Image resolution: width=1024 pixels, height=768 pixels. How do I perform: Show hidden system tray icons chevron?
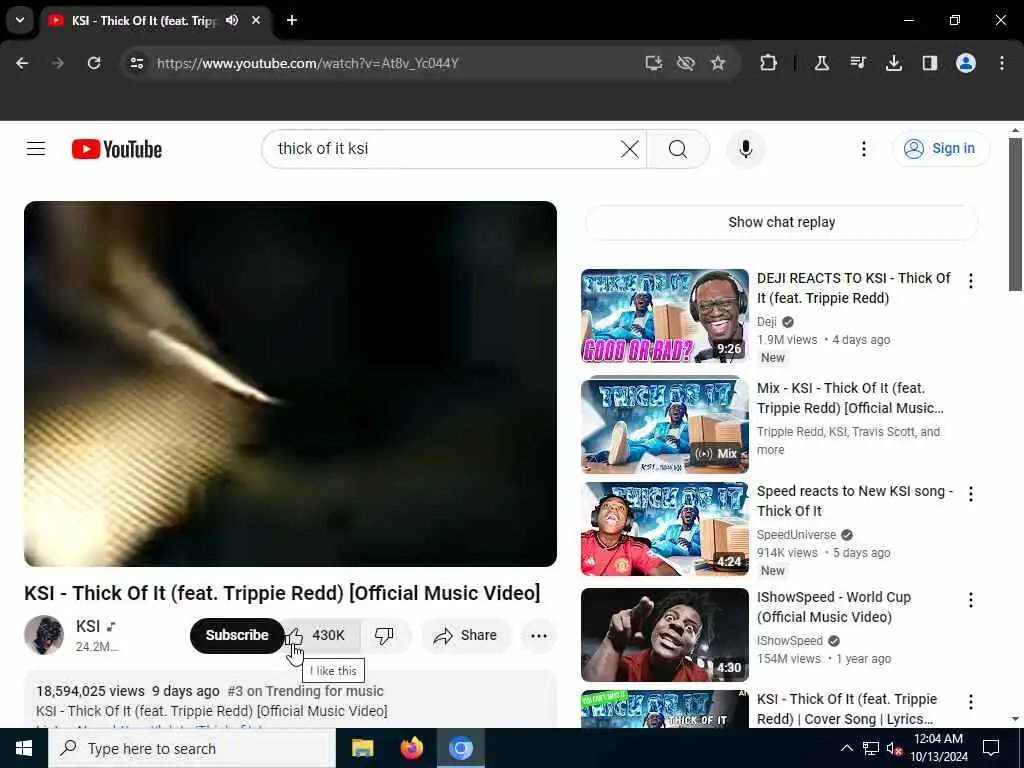point(846,748)
